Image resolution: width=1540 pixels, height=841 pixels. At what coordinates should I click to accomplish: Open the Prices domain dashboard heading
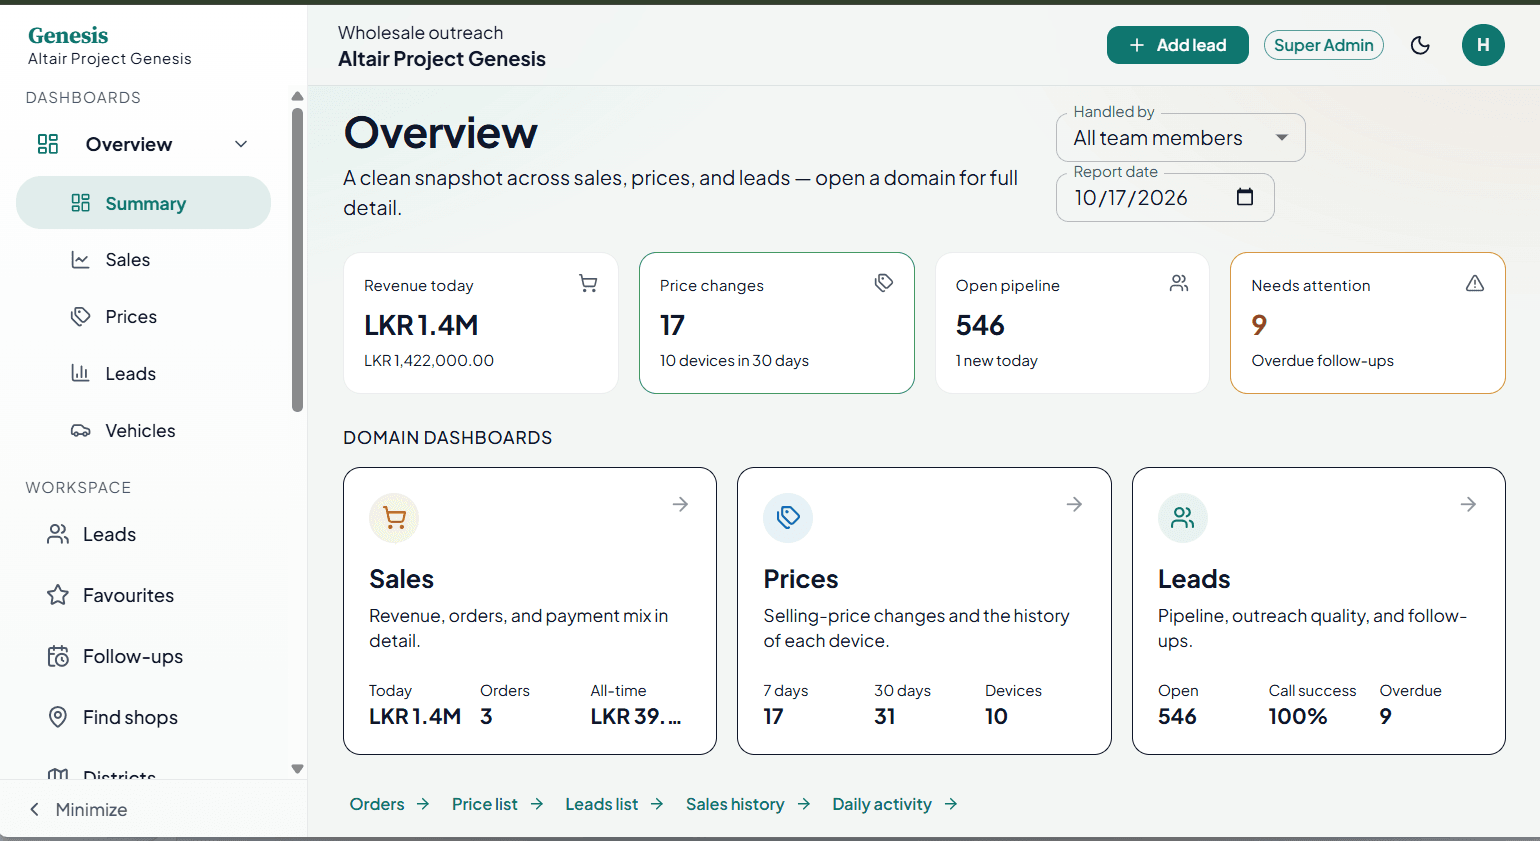coord(801,580)
